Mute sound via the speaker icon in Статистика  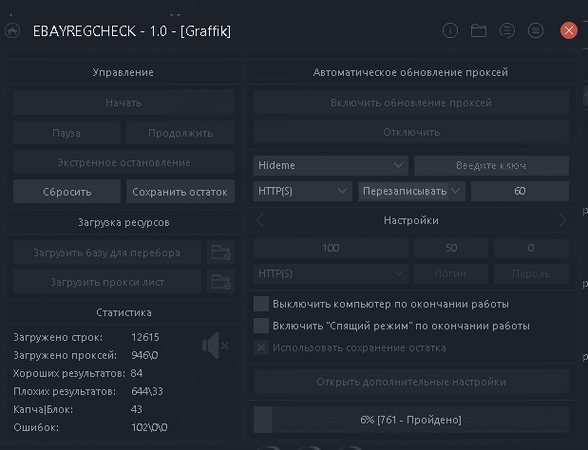click(x=215, y=345)
